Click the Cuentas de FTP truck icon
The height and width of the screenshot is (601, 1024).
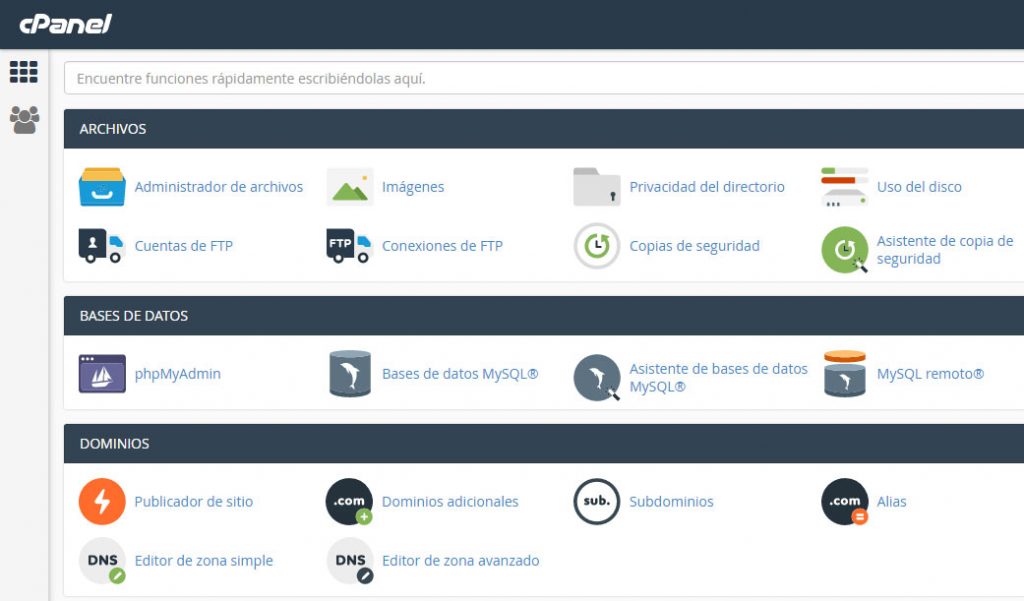101,246
